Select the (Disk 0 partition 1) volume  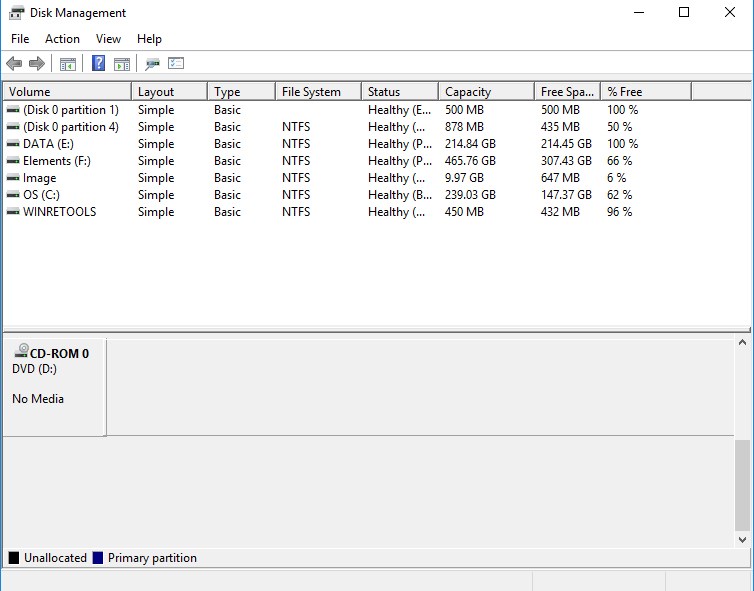tap(71, 110)
